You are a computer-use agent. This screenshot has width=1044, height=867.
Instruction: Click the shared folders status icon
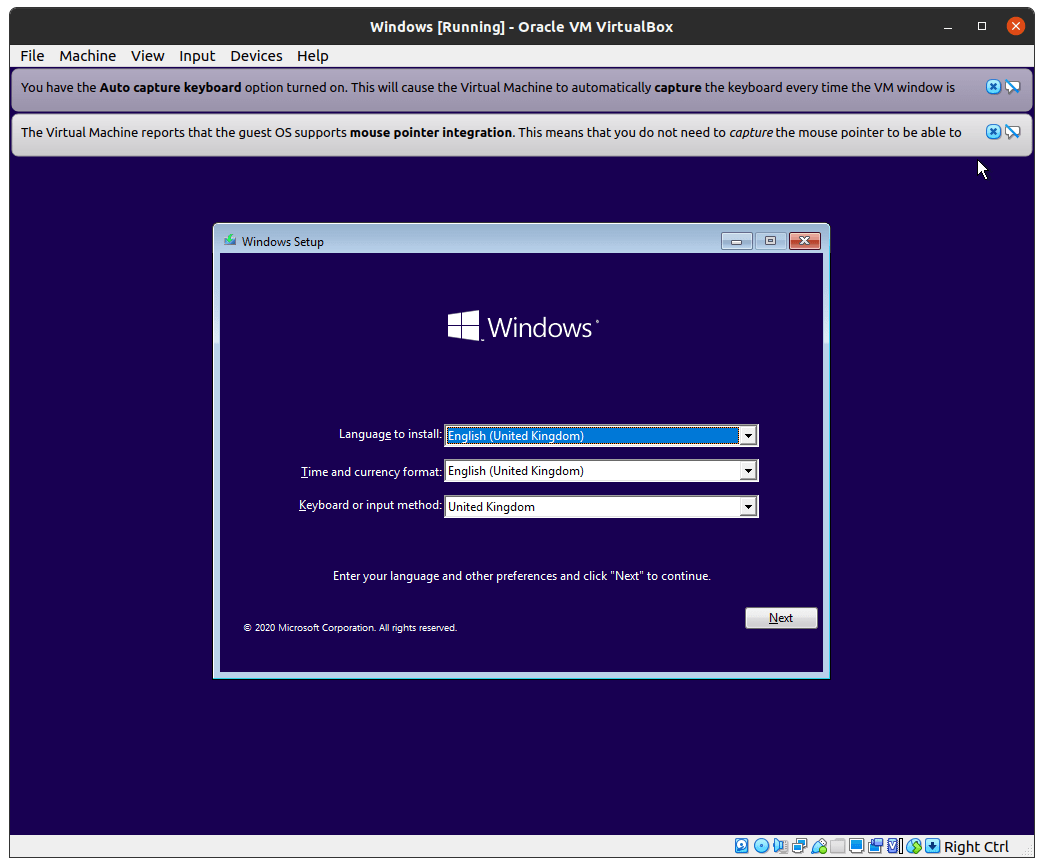point(838,846)
